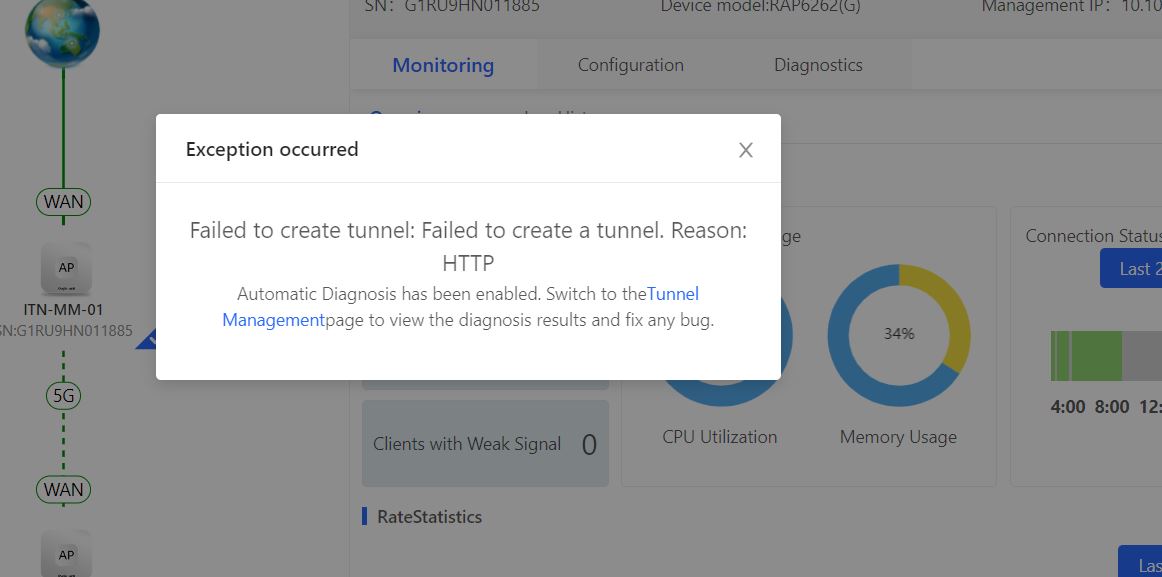
Task: Click the lower WAN port badge
Action: [64, 490]
